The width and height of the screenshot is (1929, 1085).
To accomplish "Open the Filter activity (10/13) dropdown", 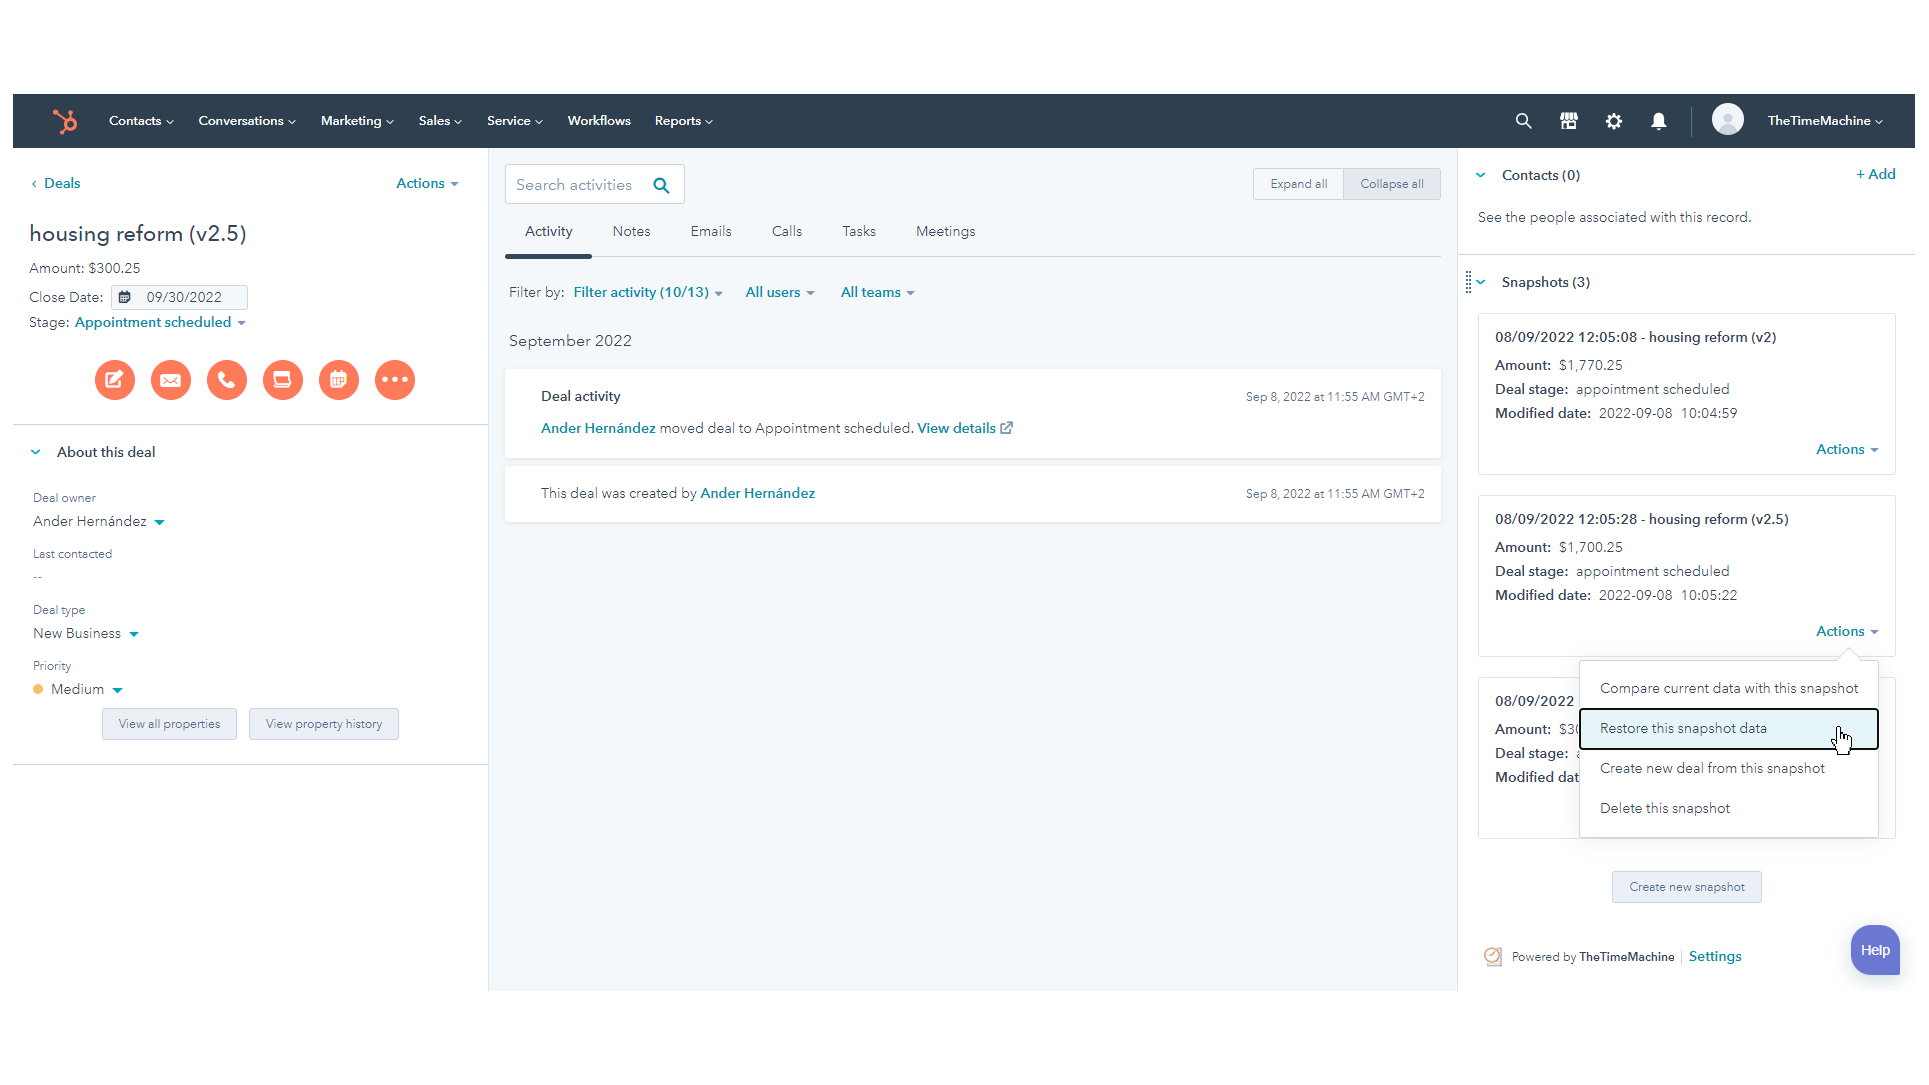I will point(647,292).
